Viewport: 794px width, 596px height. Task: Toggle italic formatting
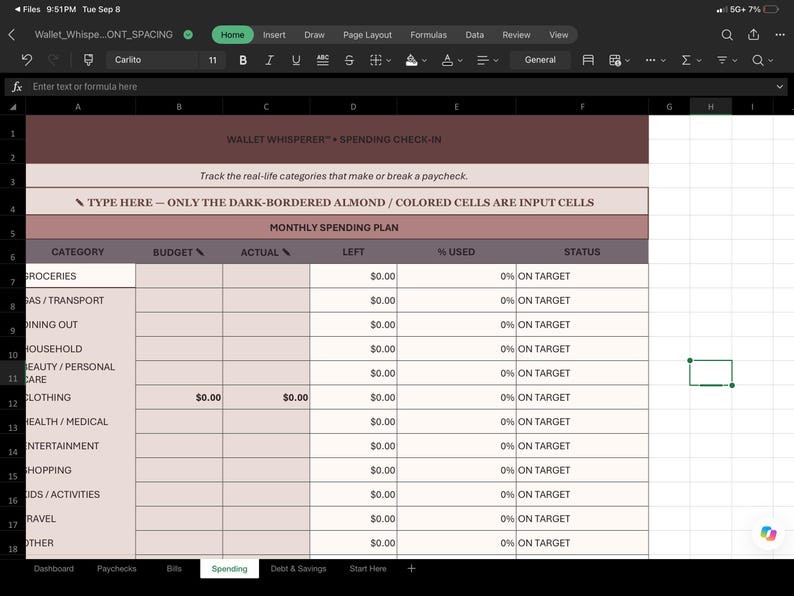[x=269, y=60]
